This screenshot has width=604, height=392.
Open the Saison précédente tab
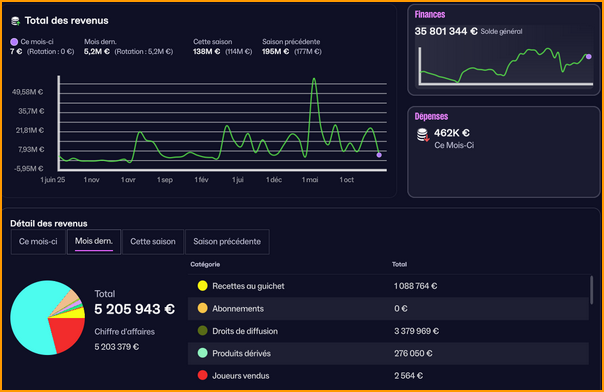tap(227, 241)
